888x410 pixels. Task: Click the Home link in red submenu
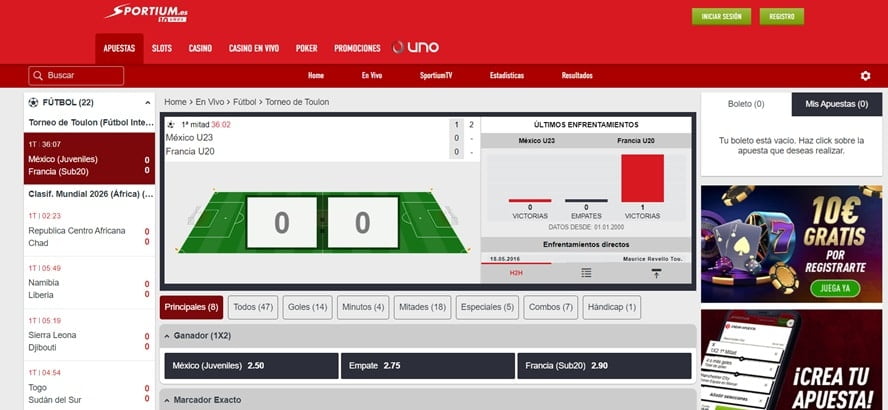pos(316,75)
